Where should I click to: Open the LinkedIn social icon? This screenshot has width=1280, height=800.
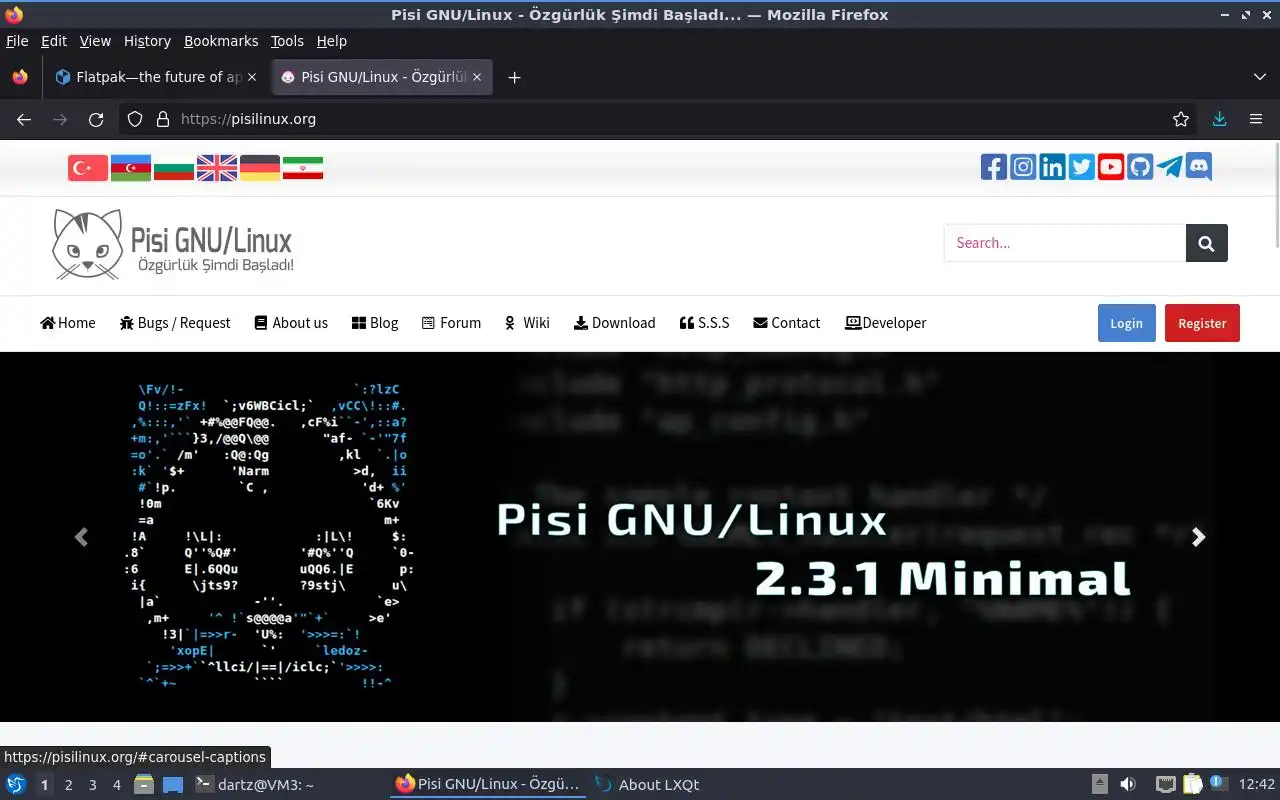1052,167
